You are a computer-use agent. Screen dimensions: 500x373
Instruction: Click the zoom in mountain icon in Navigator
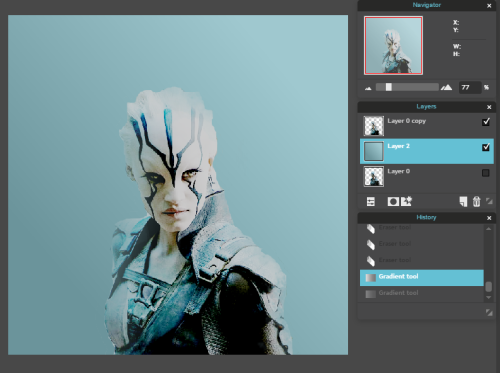point(446,87)
